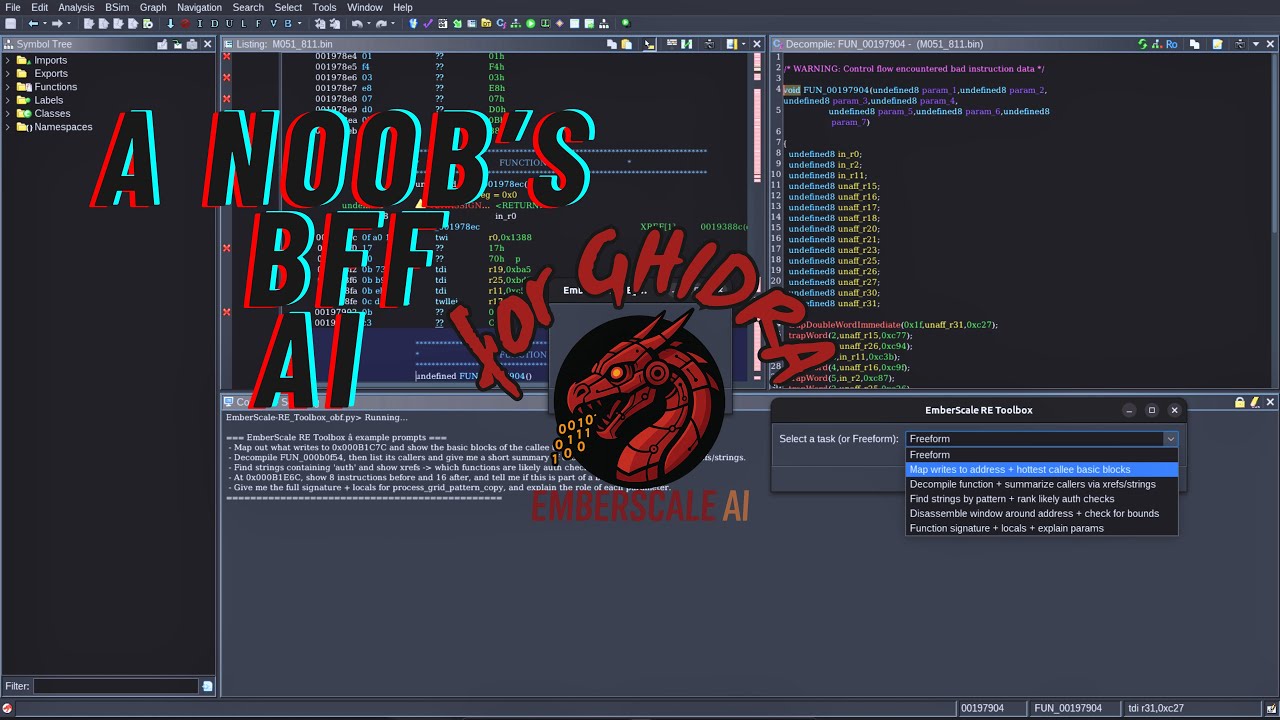
Task: Toggle the F navigation marker icon
Action: 258,23
